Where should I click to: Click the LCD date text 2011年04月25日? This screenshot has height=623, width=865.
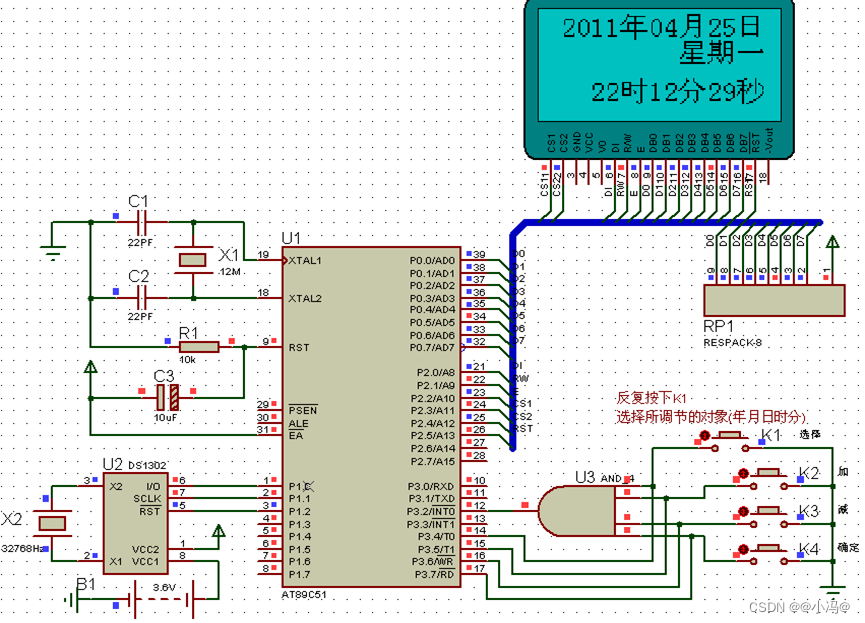[x=661, y=27]
